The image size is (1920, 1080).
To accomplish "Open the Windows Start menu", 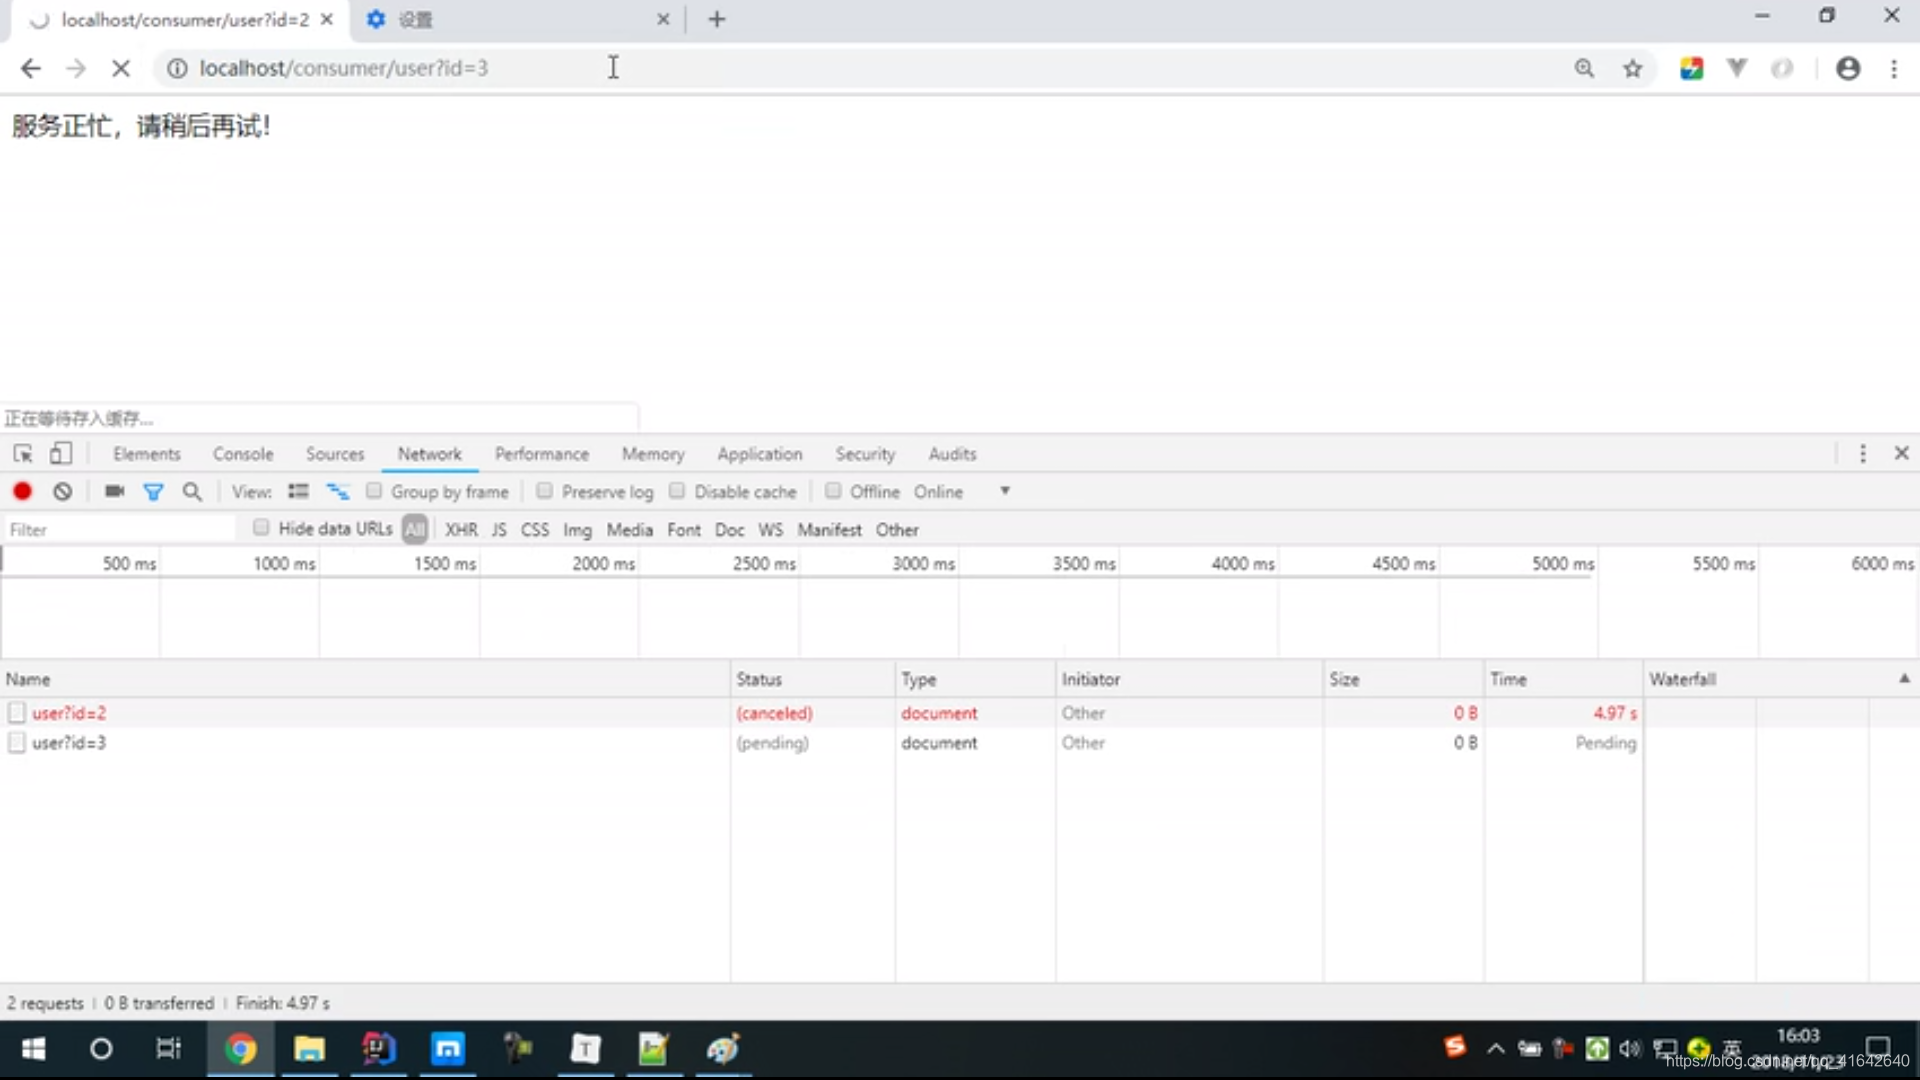I will pos(33,1049).
